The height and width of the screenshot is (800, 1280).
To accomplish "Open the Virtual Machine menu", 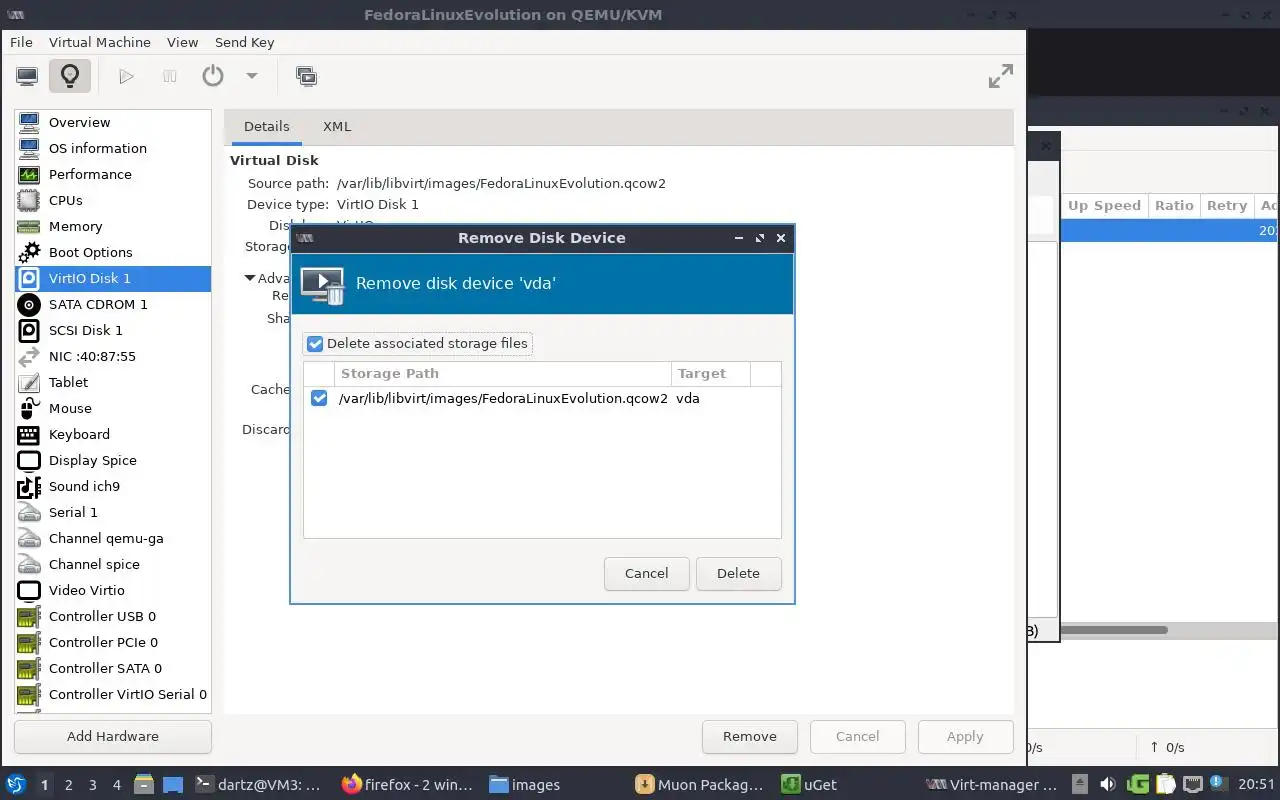I will pos(100,42).
